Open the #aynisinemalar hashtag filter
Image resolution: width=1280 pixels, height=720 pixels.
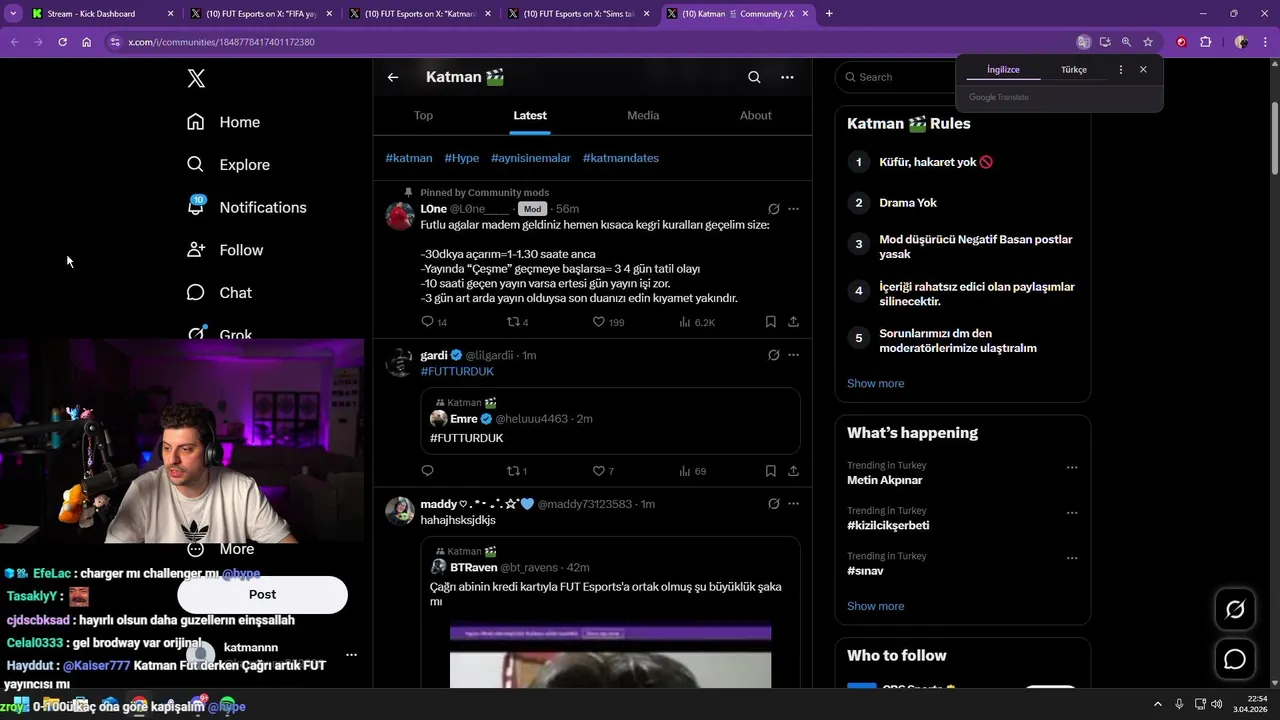point(531,158)
